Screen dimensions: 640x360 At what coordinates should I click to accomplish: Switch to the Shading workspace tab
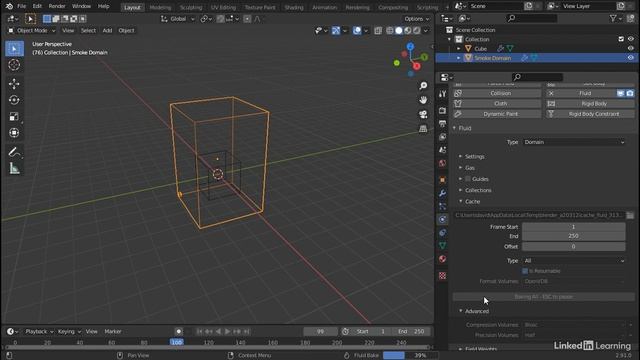(294, 7)
